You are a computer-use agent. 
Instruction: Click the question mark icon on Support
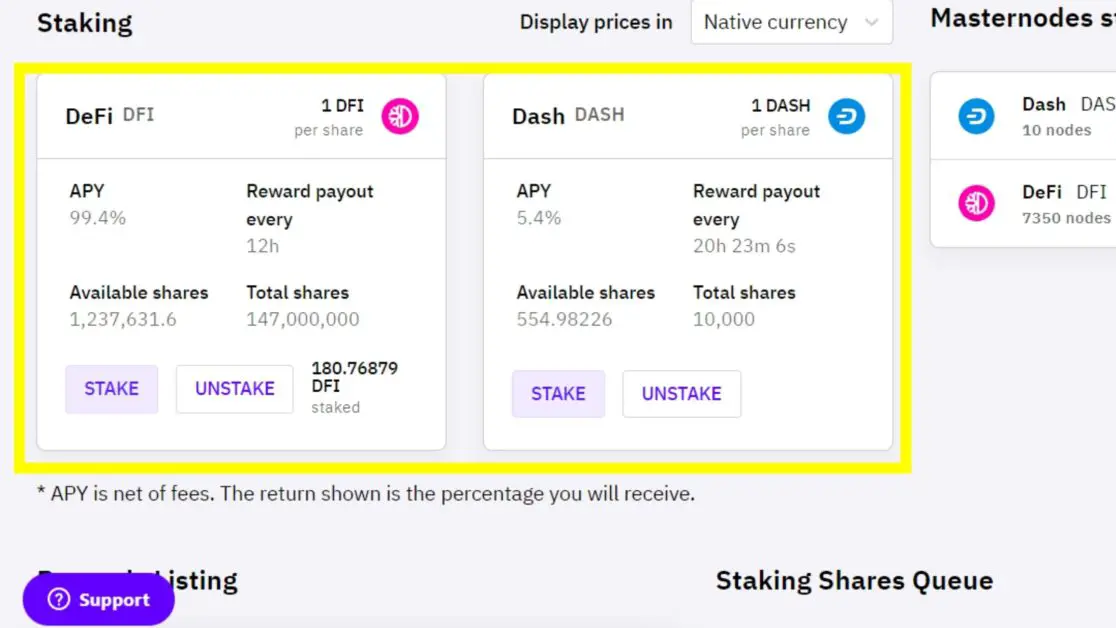point(58,600)
